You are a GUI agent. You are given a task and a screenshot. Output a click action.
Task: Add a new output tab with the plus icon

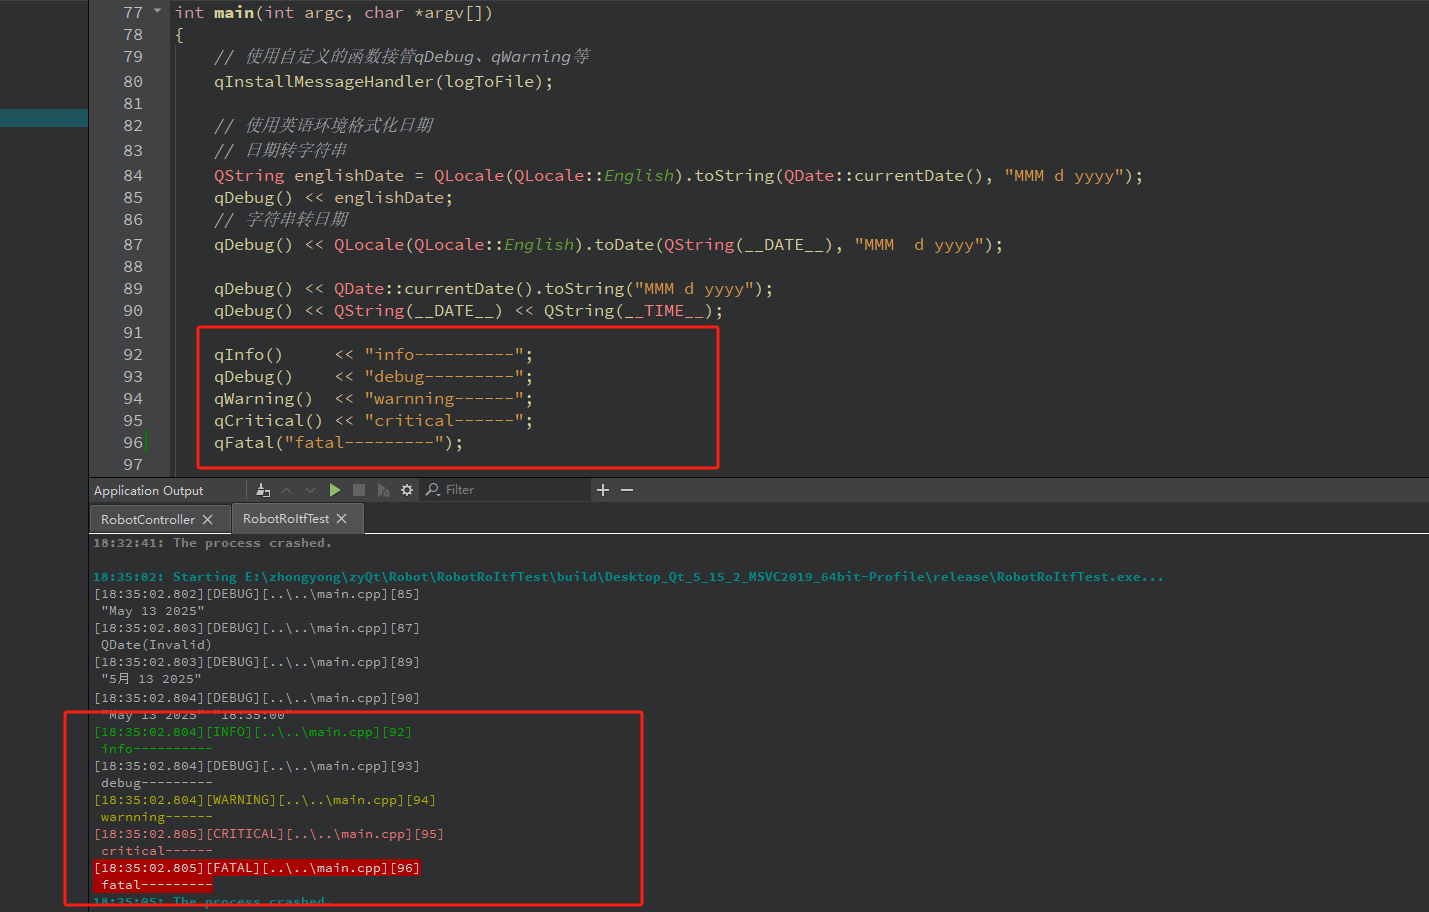click(x=602, y=490)
